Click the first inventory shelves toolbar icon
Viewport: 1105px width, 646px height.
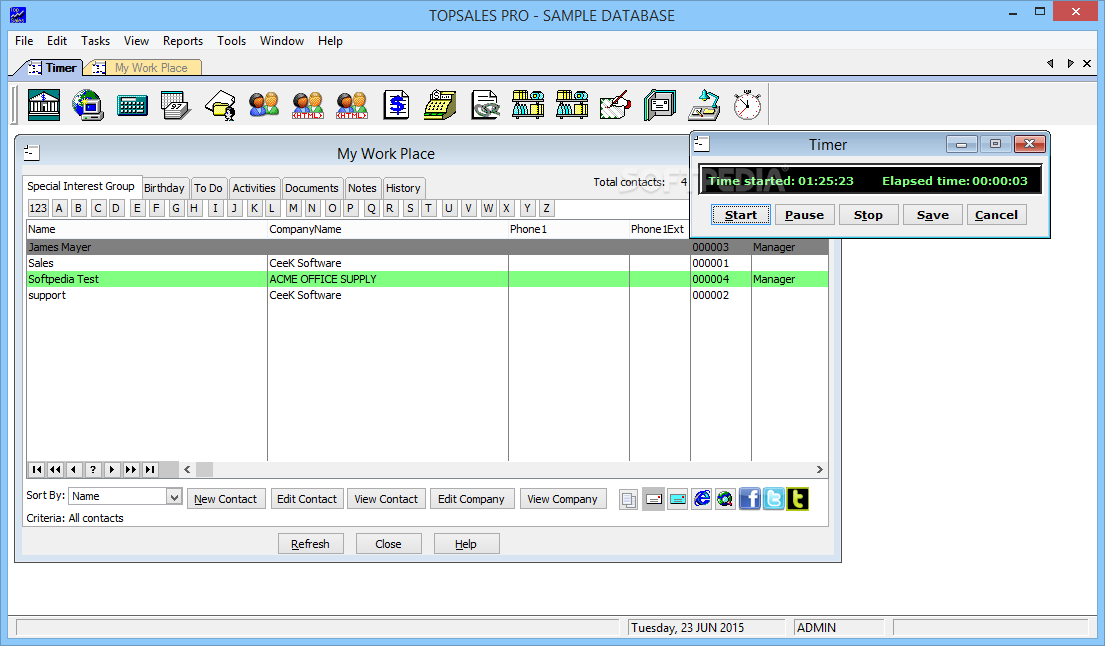(529, 105)
